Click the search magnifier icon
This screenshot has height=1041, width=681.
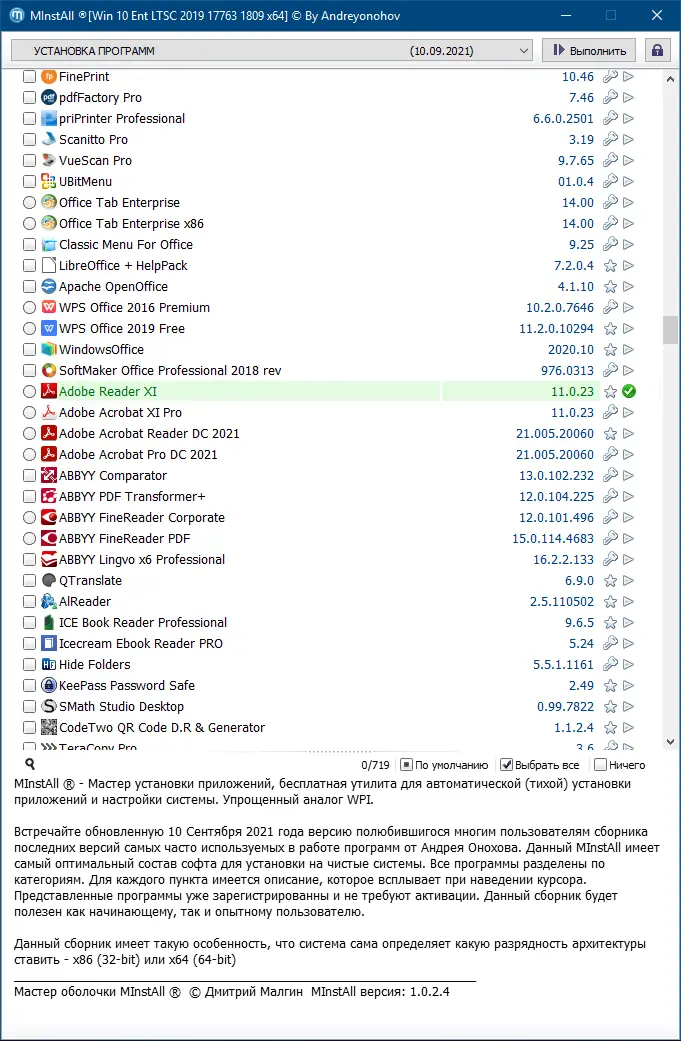(x=30, y=765)
